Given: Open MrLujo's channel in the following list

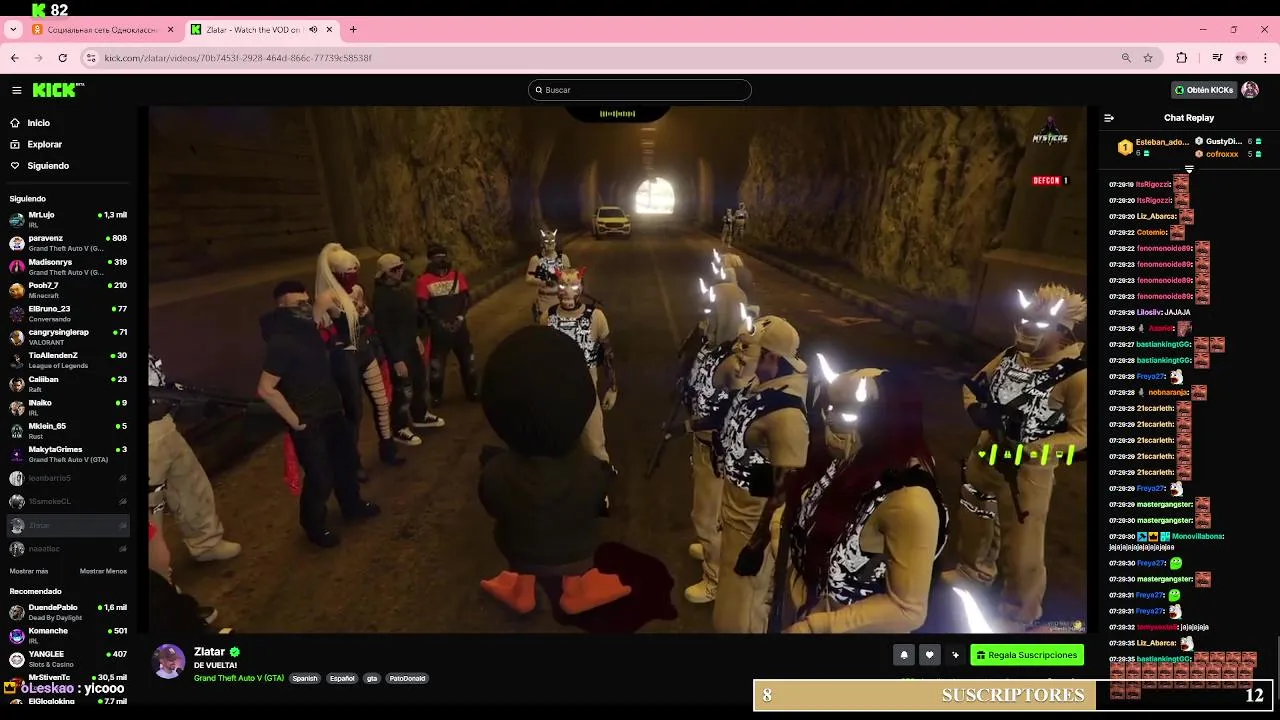Looking at the screenshot, I should (x=68, y=219).
